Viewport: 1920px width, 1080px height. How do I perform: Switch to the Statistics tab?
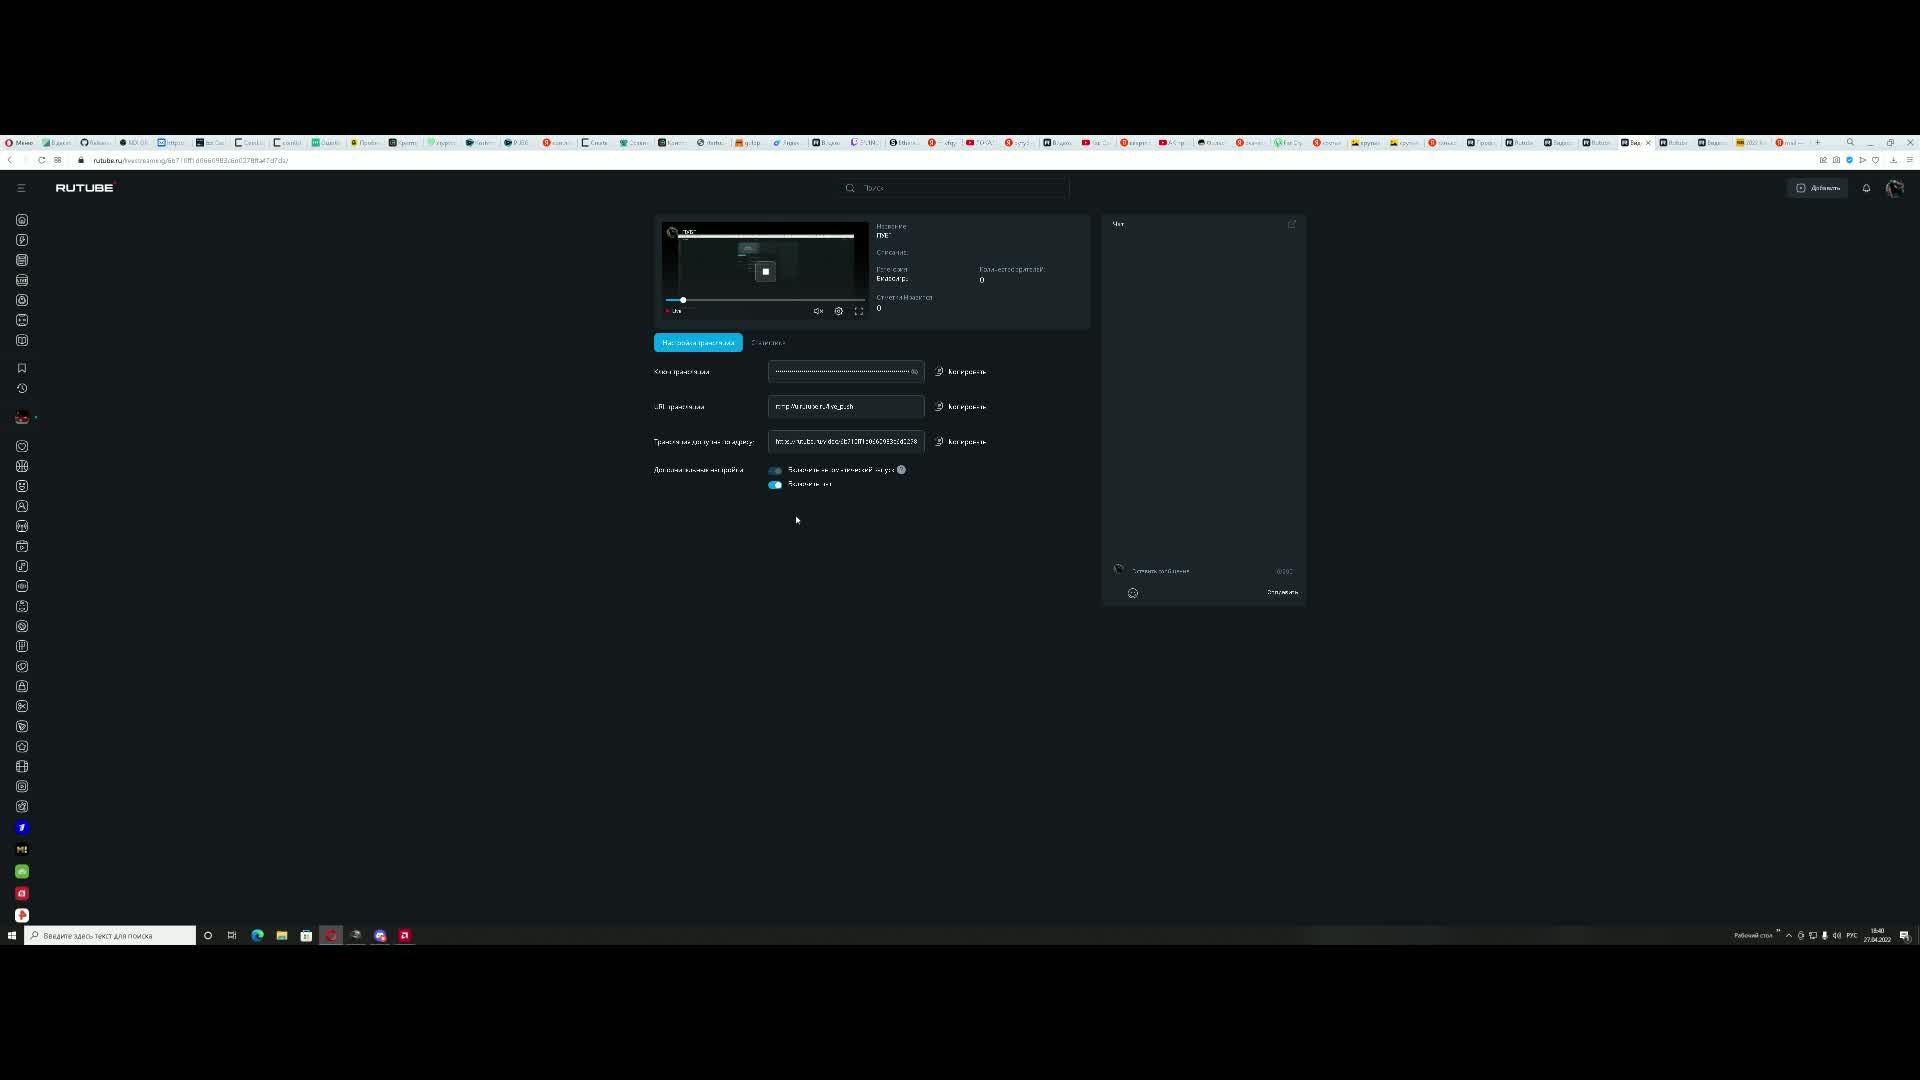tap(768, 343)
